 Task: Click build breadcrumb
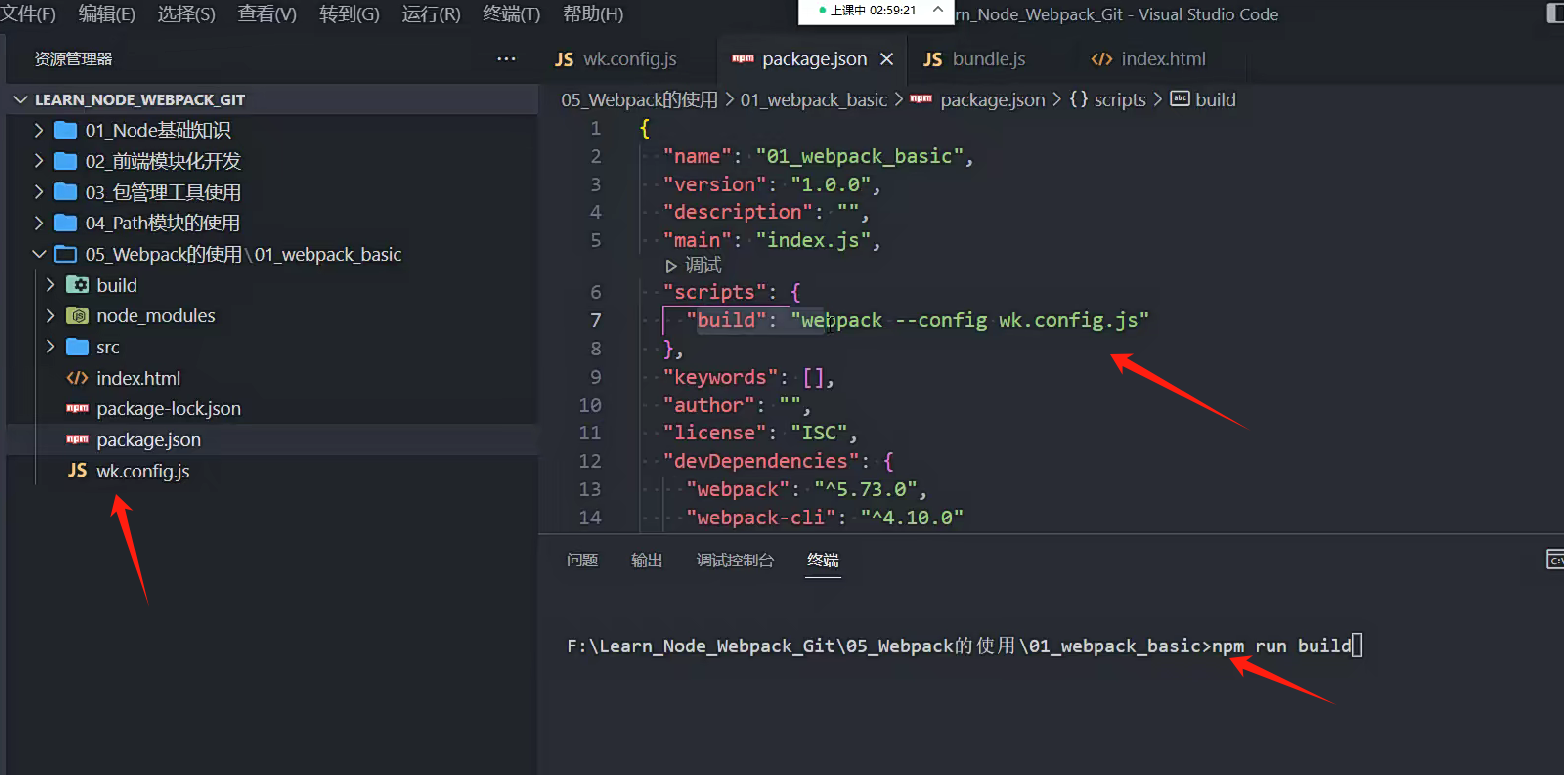click(1216, 100)
